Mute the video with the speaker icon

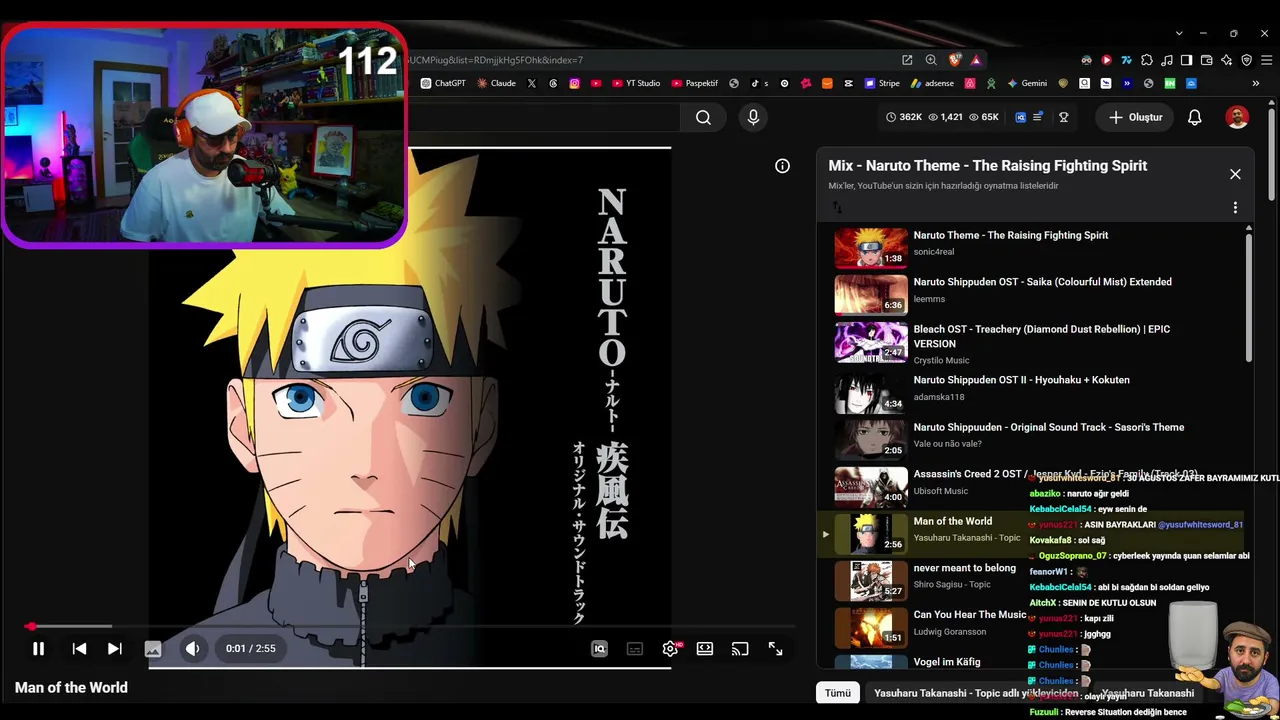192,649
